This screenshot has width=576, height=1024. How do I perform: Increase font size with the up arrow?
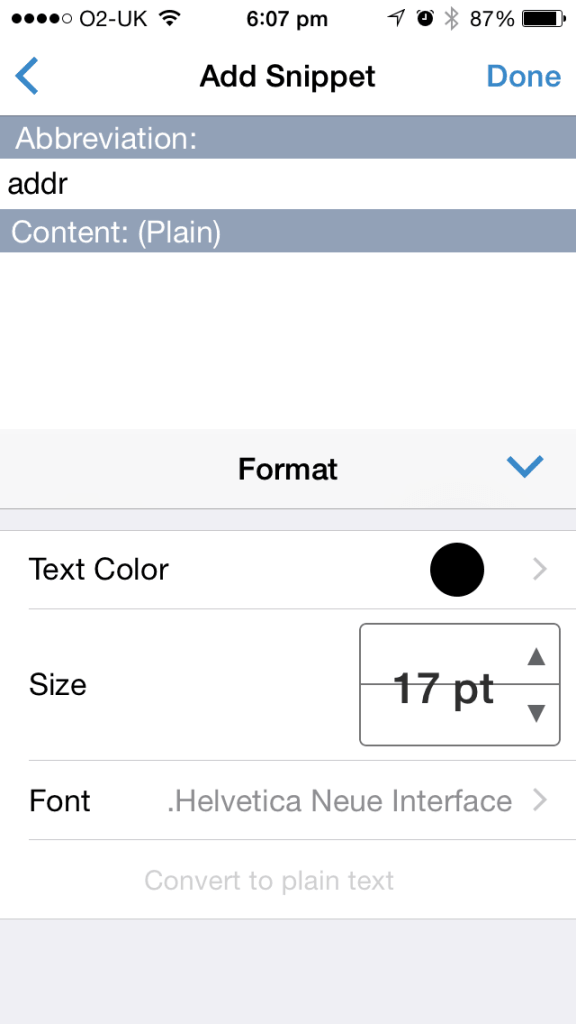tap(537, 655)
